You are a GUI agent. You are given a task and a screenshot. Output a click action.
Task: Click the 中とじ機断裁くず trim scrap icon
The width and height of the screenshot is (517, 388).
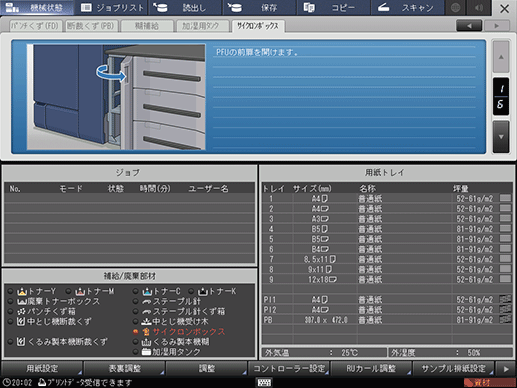21,322
